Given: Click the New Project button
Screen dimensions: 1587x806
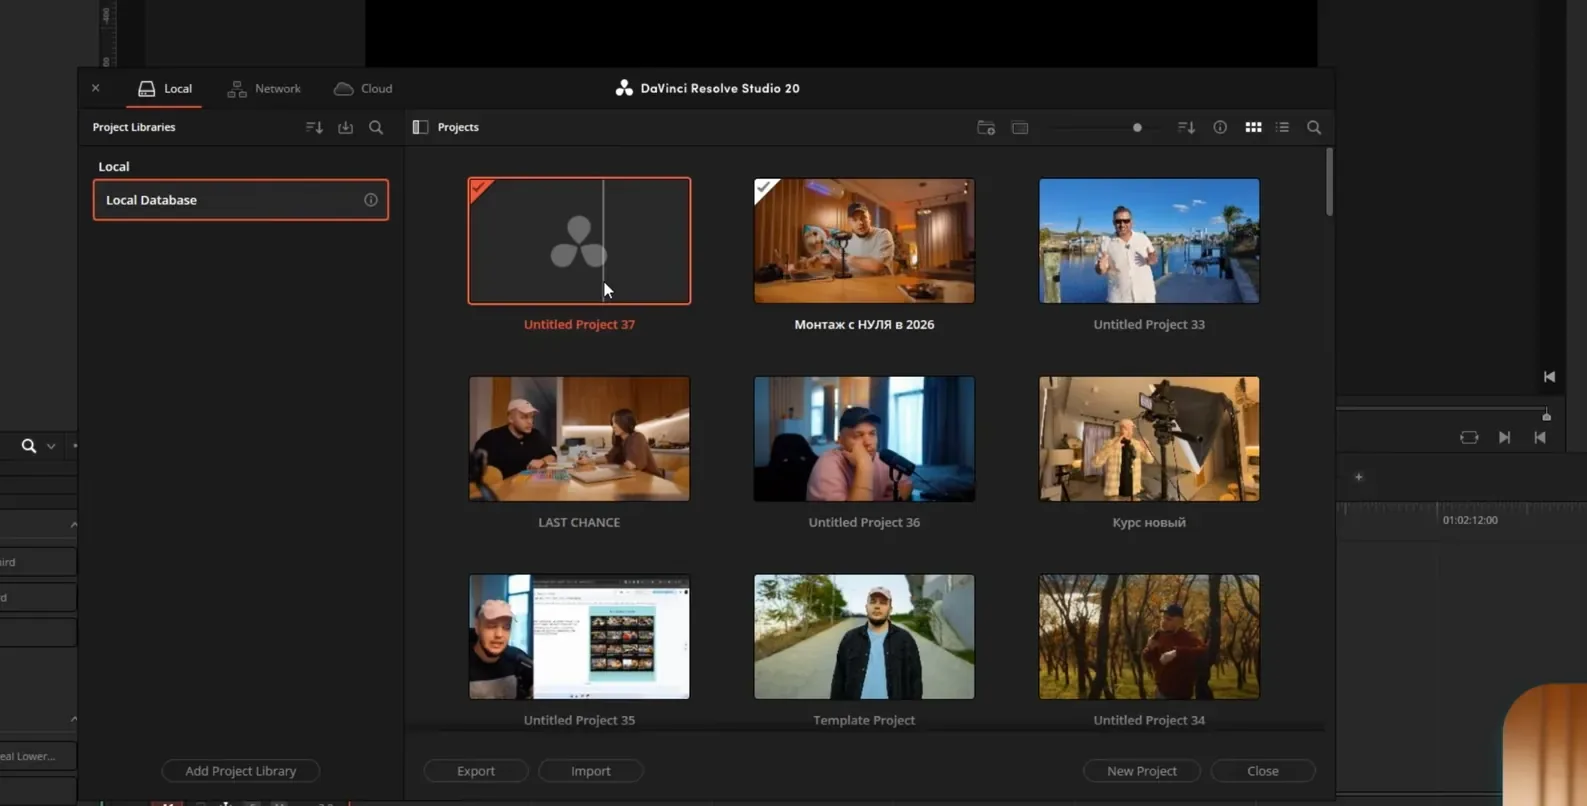Looking at the screenshot, I should click(1142, 771).
